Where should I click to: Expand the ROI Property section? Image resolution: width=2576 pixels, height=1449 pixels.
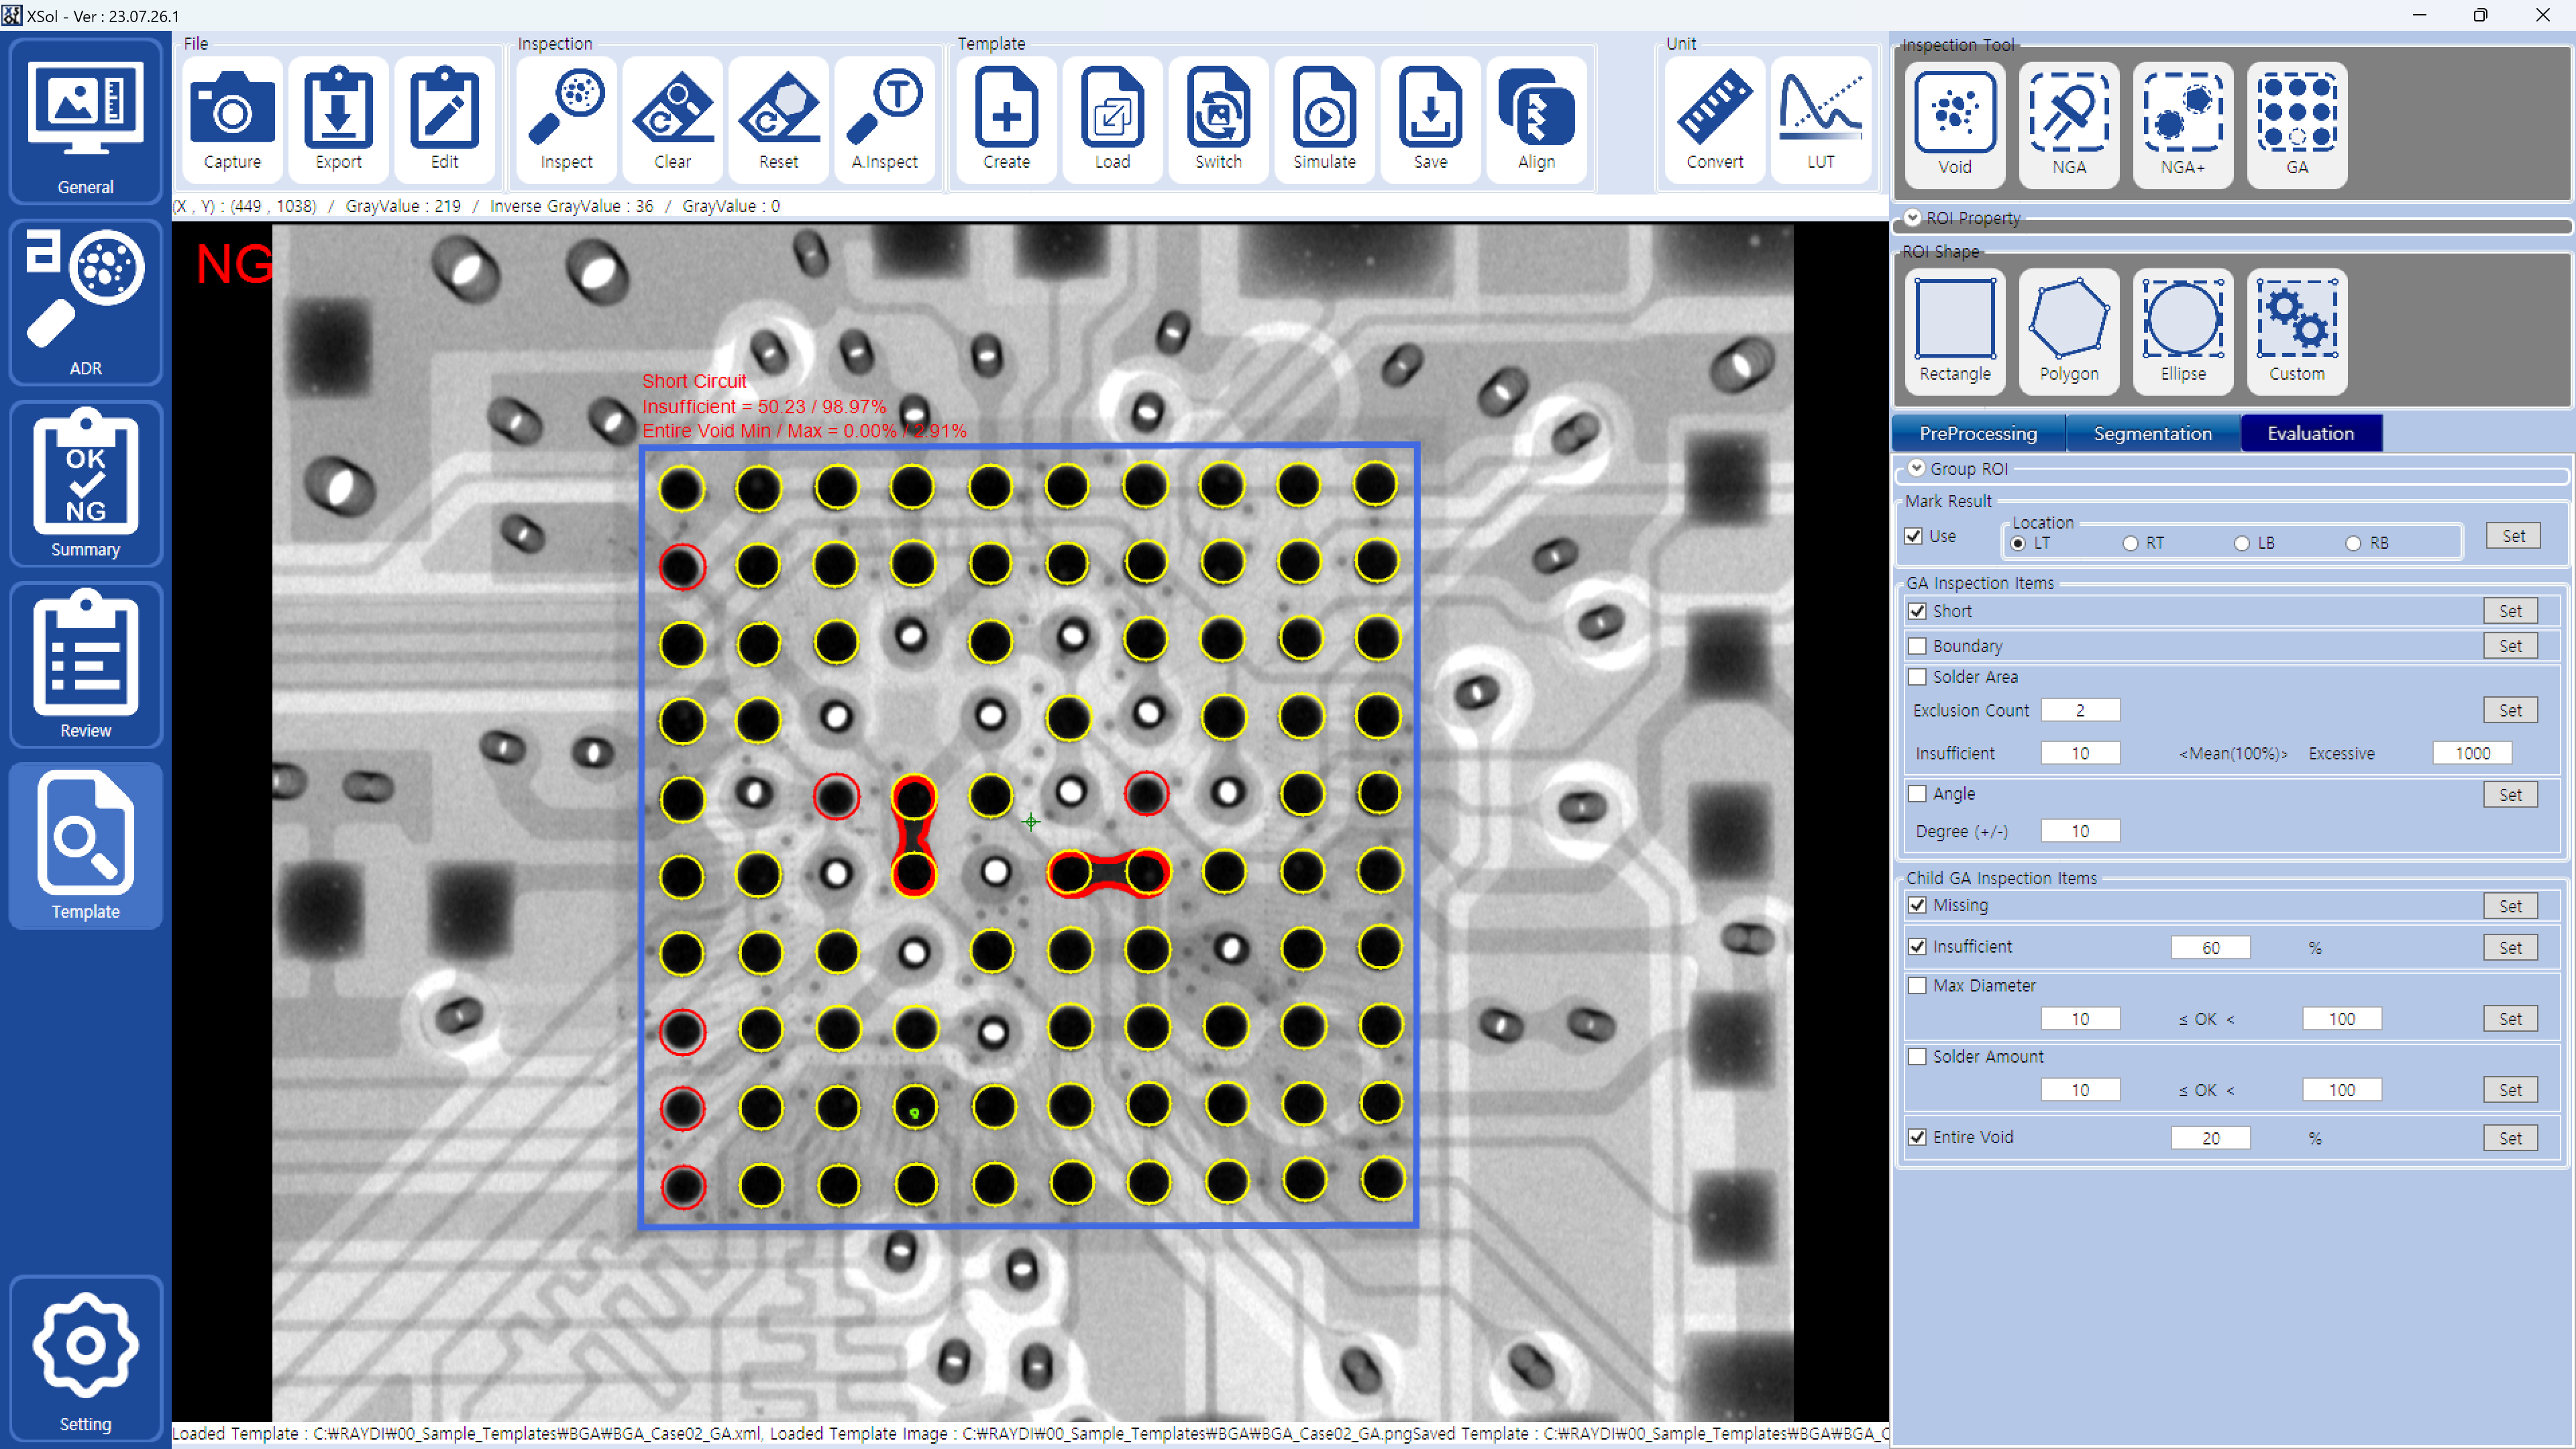click(1912, 217)
